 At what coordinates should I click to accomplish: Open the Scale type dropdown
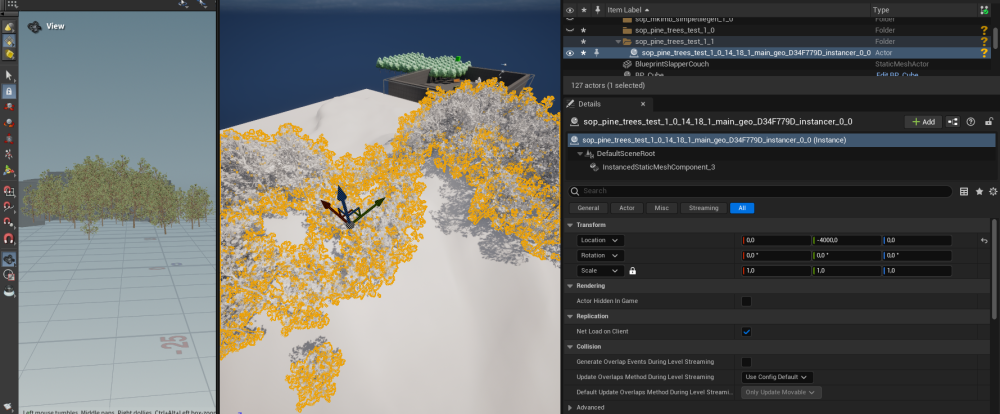pos(600,271)
